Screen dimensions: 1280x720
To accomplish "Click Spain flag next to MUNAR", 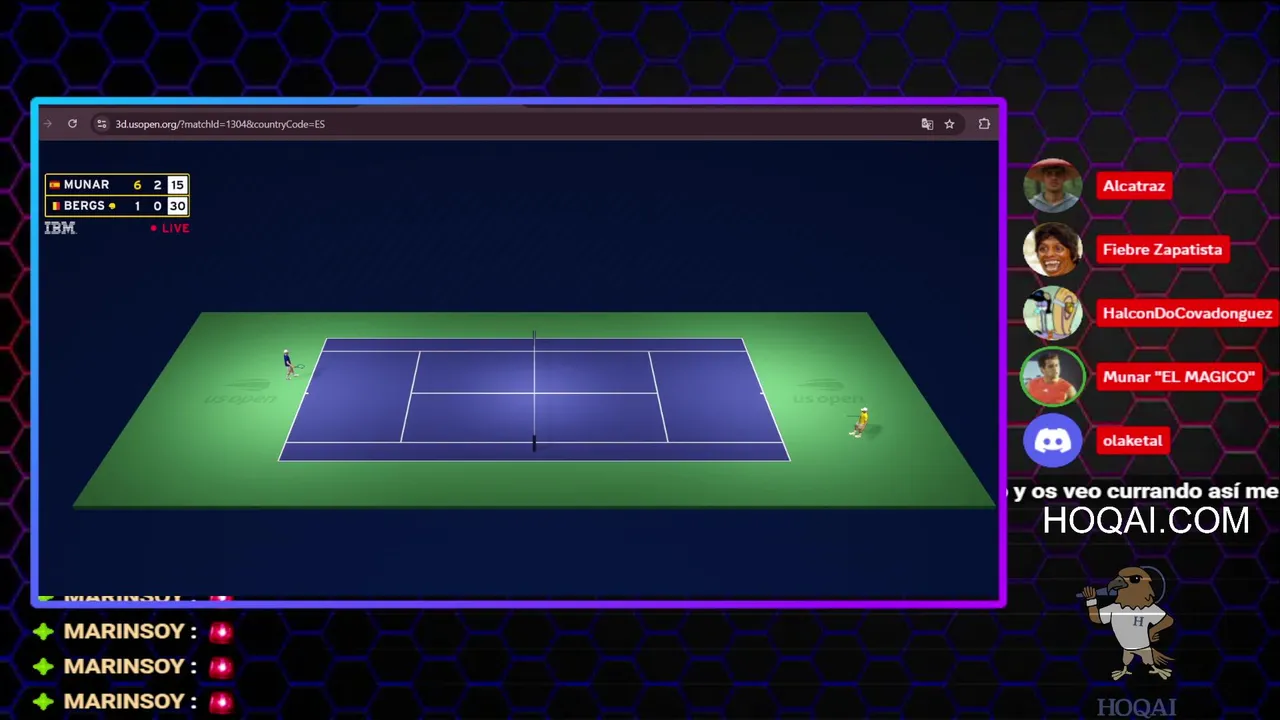I will [x=54, y=185].
